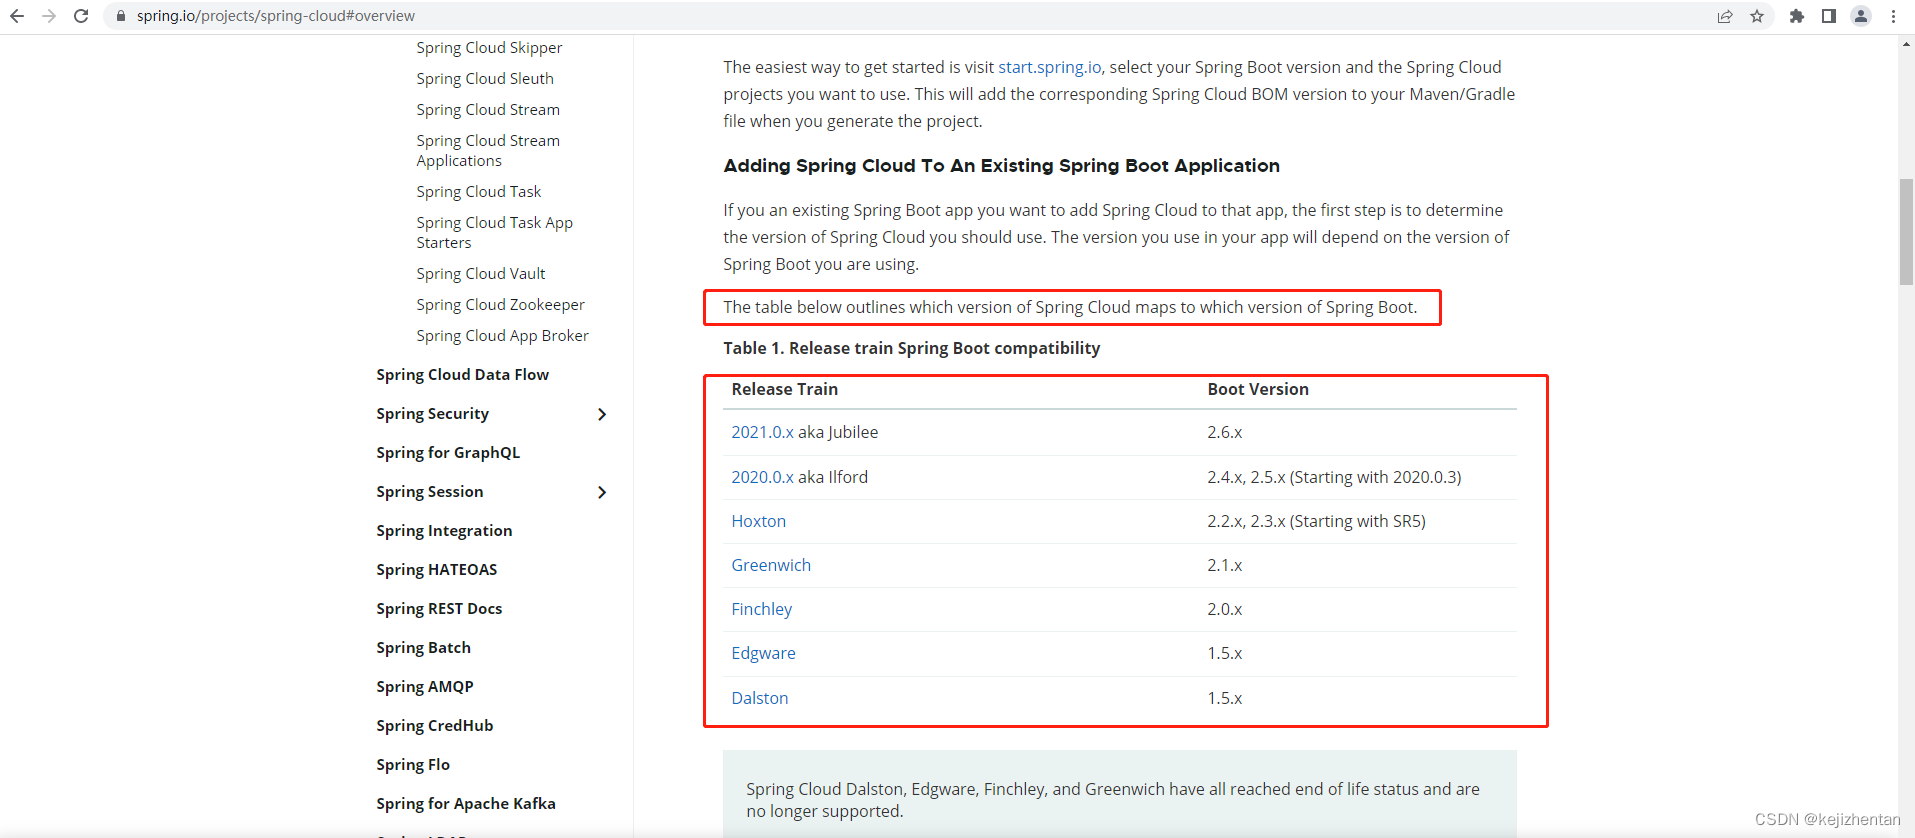This screenshot has height=838, width=1915.
Task: Click the 2.6.x boot version cell
Action: (1225, 432)
